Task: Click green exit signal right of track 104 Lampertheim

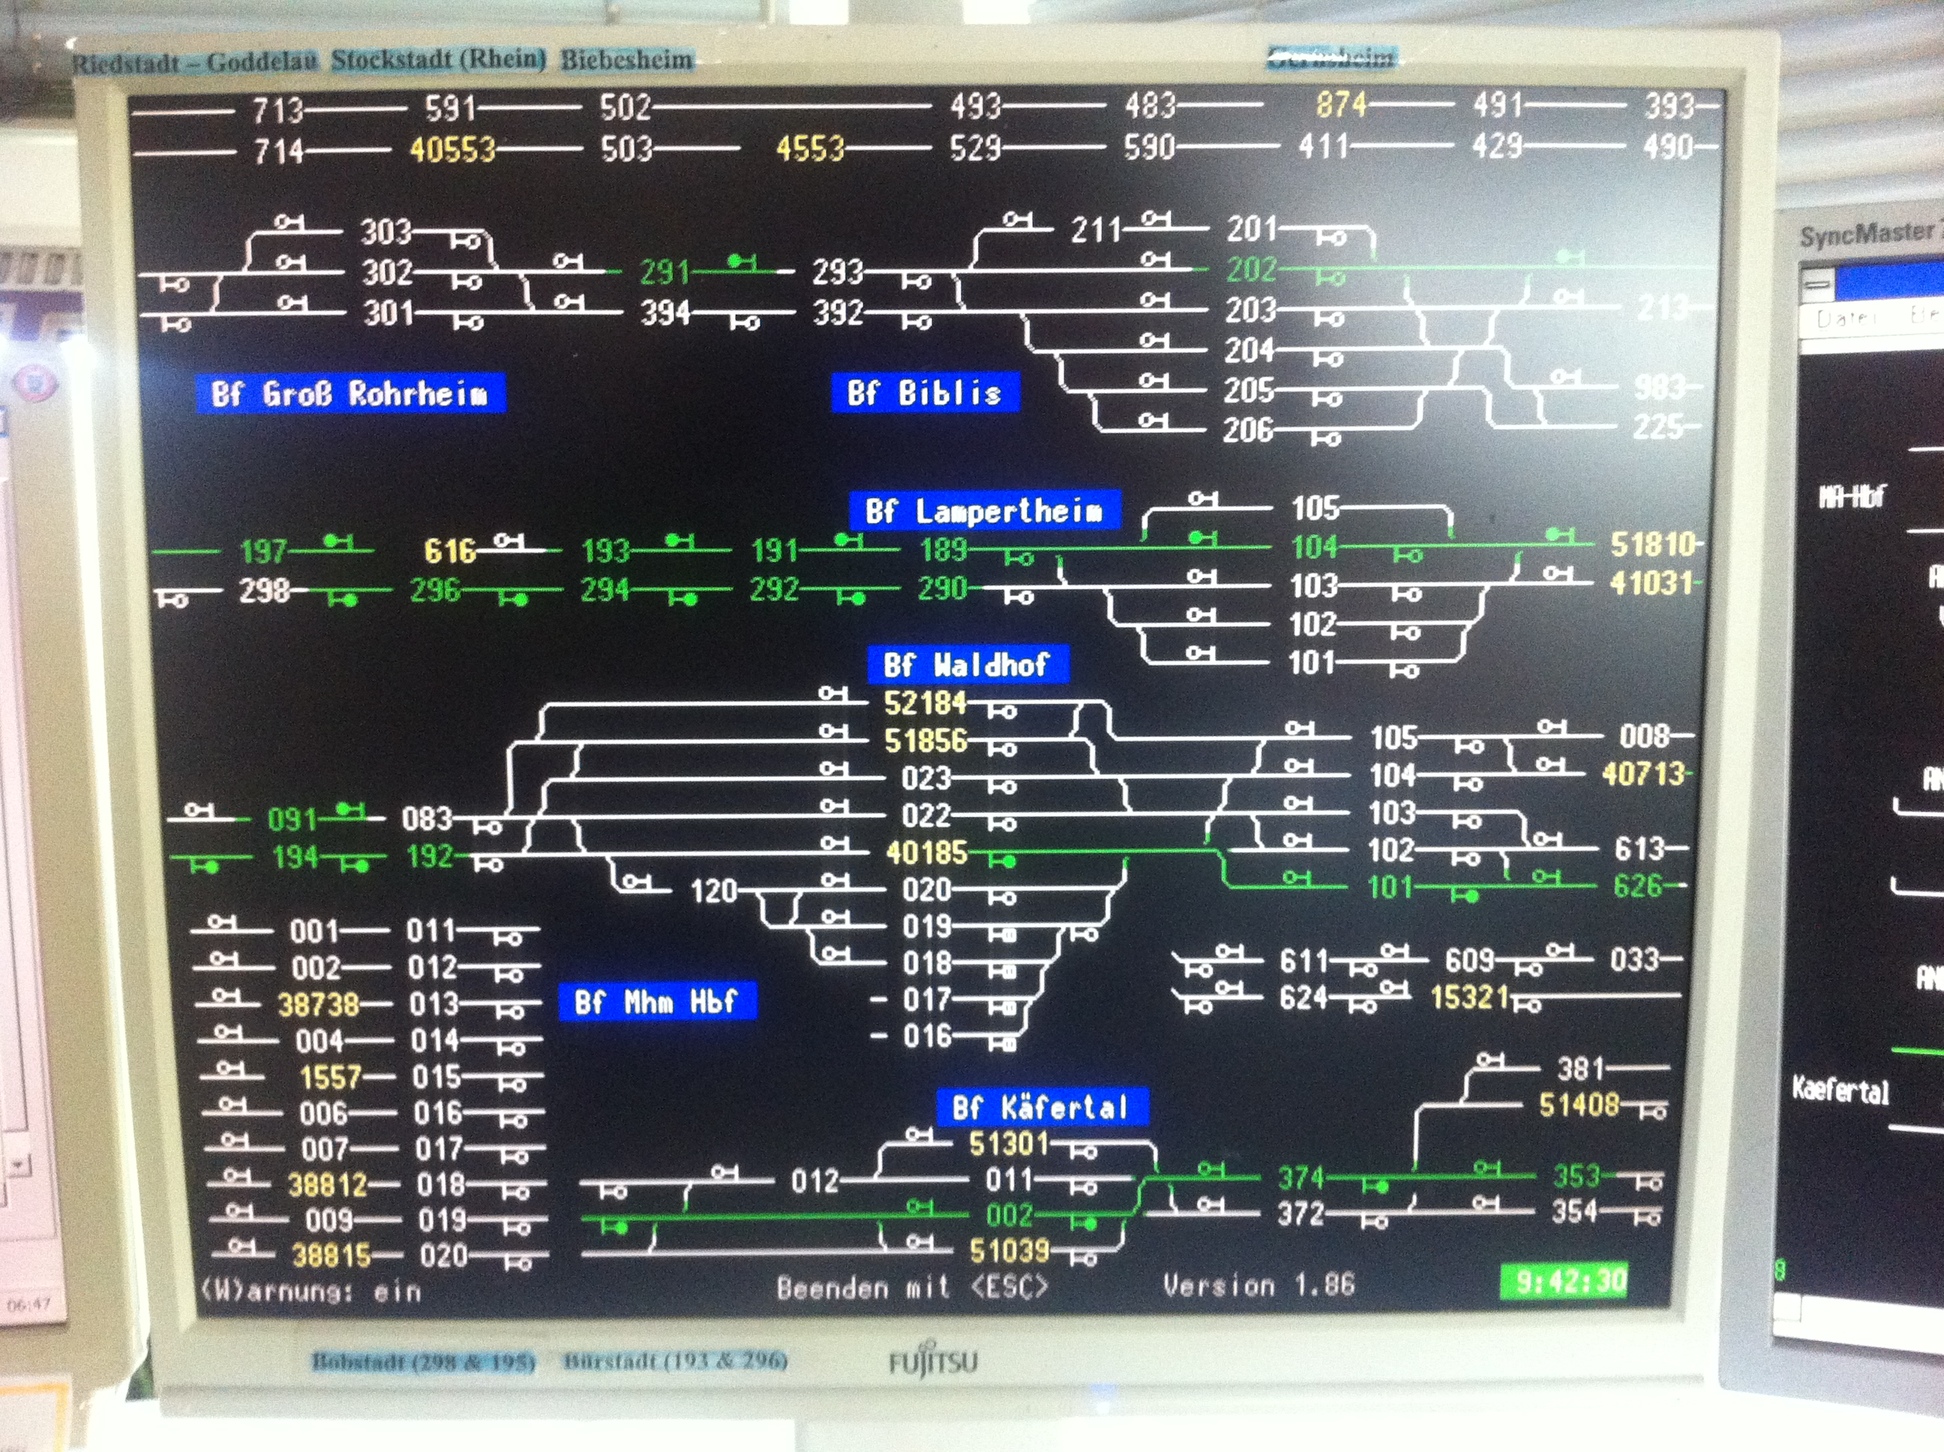Action: [x=1407, y=556]
